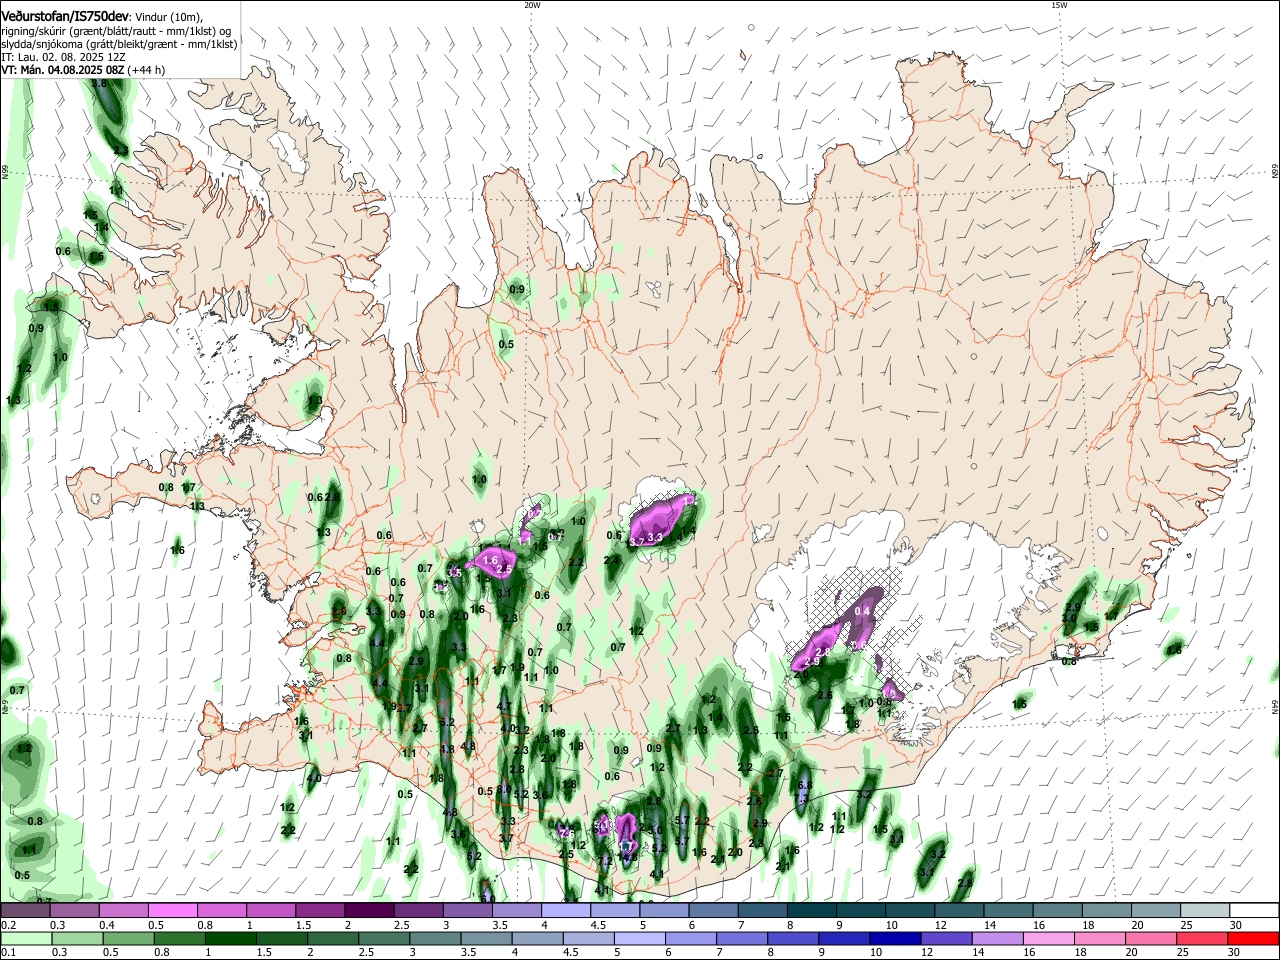
Task: Click the 'rigning/skúrir' legend description line
Action: (x=116, y=31)
